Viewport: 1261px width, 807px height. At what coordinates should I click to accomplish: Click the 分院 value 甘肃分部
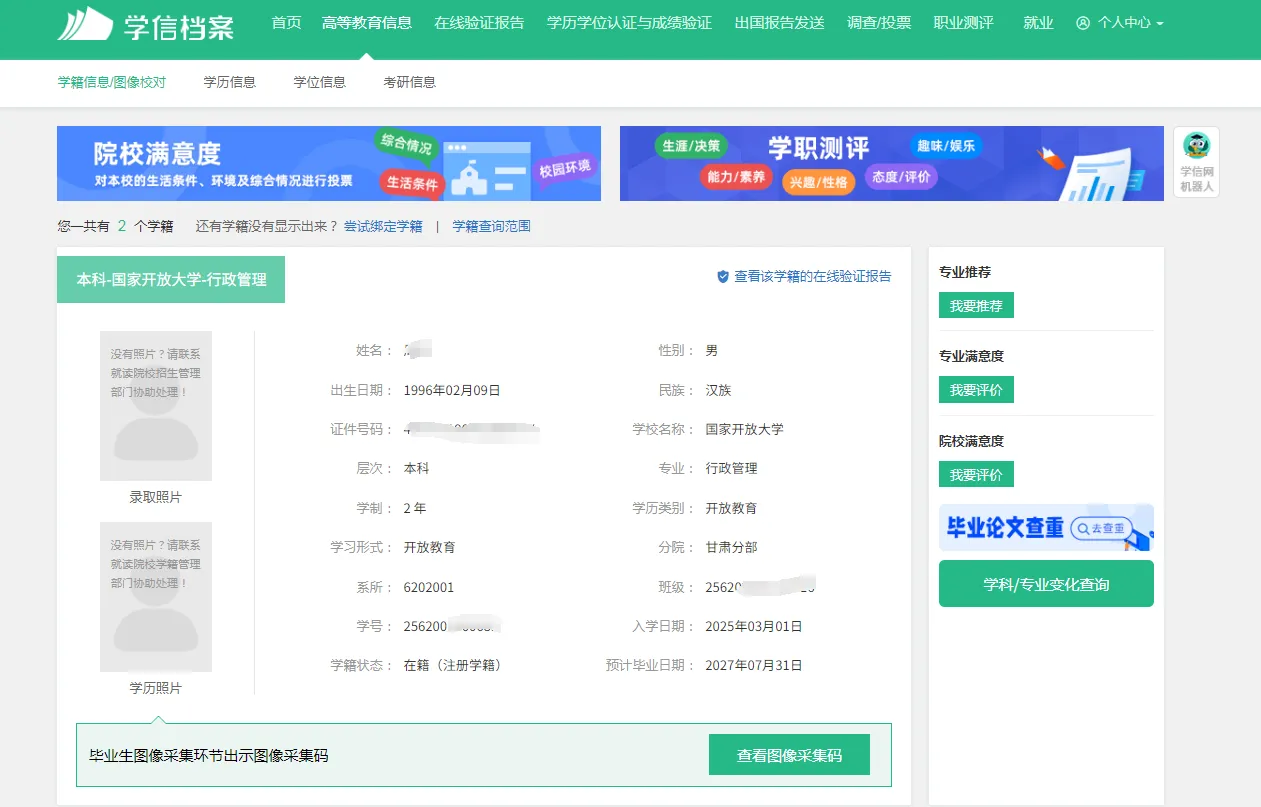732,547
